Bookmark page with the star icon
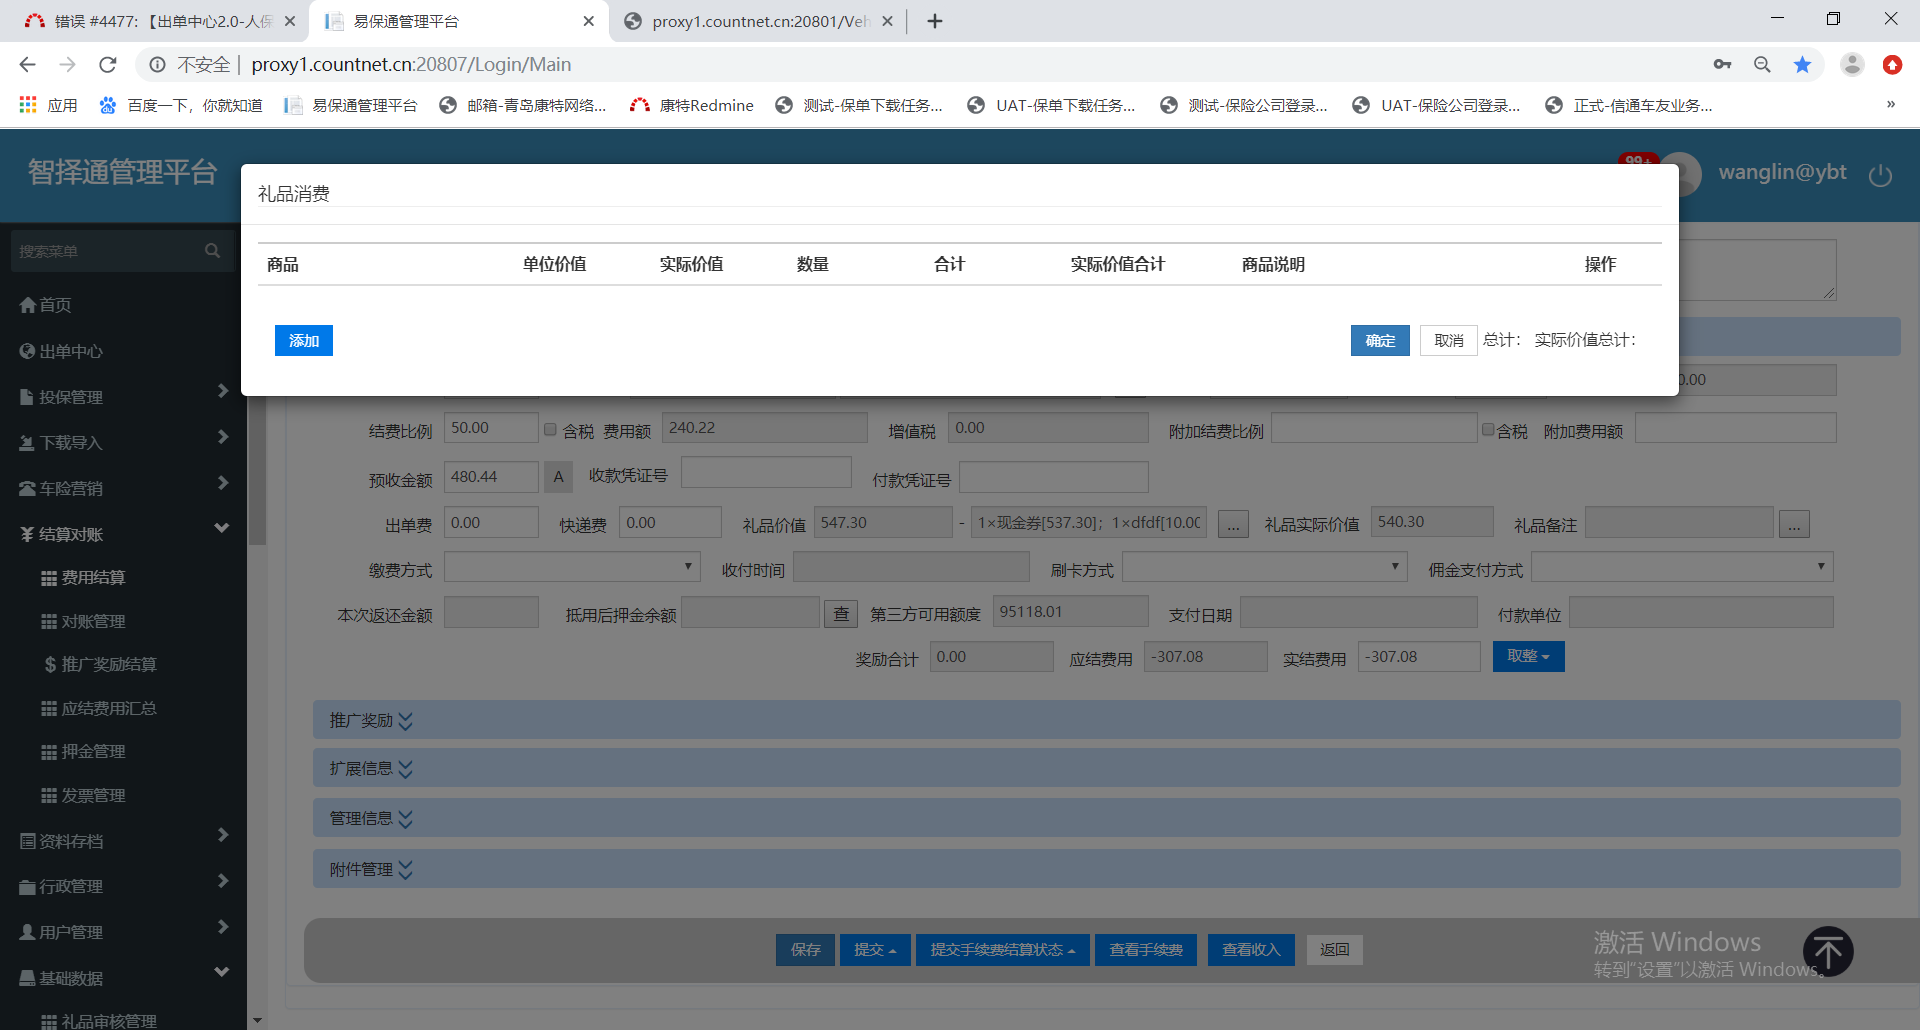1920x1030 pixels. tap(1802, 65)
